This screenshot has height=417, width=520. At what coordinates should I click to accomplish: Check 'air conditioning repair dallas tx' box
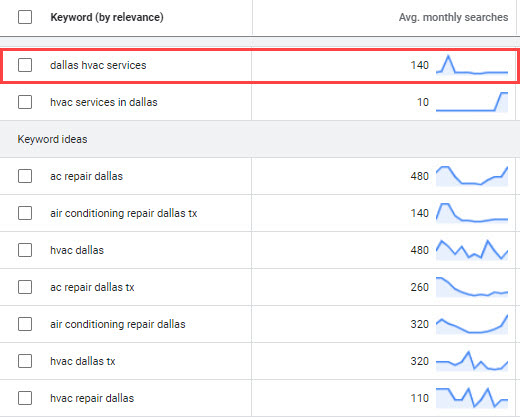pos(25,213)
